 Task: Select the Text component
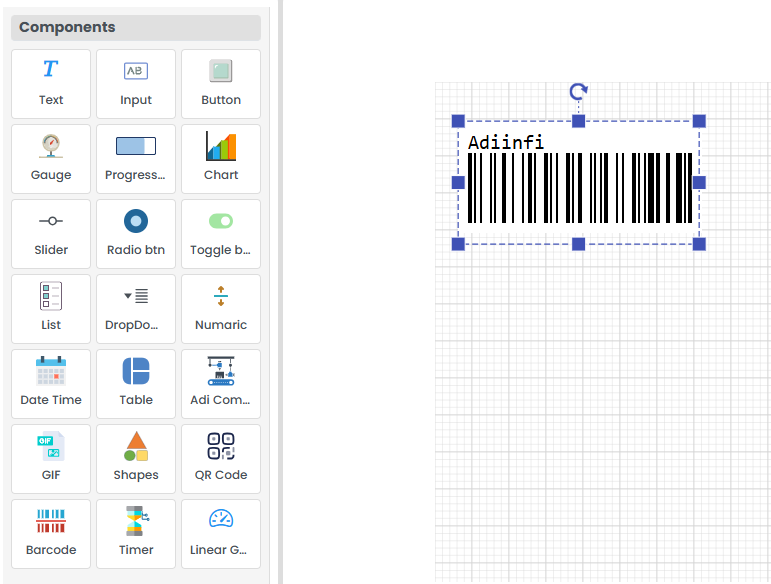click(51, 84)
